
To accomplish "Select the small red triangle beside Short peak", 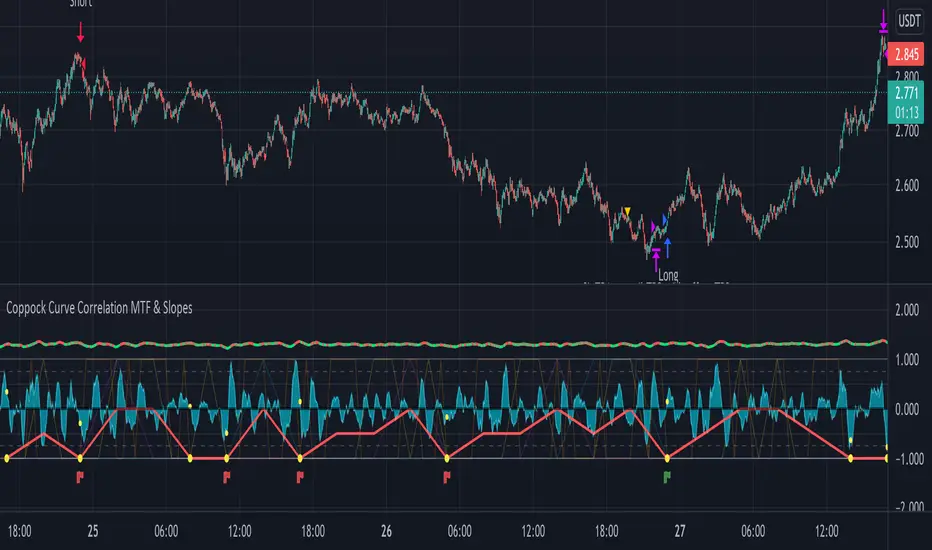I will pos(84,63).
